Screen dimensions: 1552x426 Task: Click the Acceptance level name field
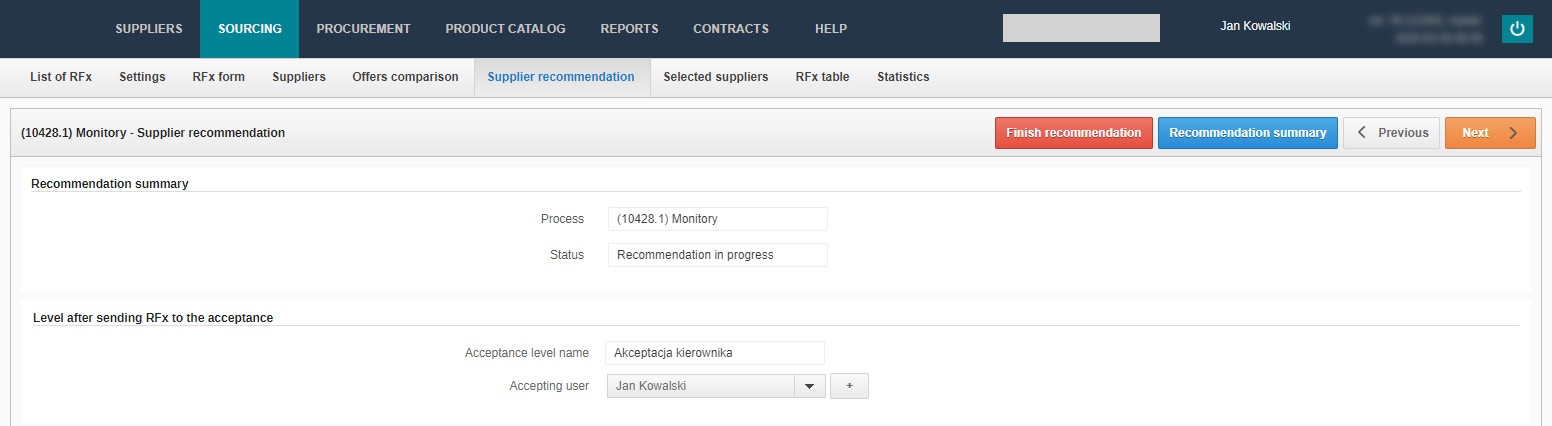714,353
